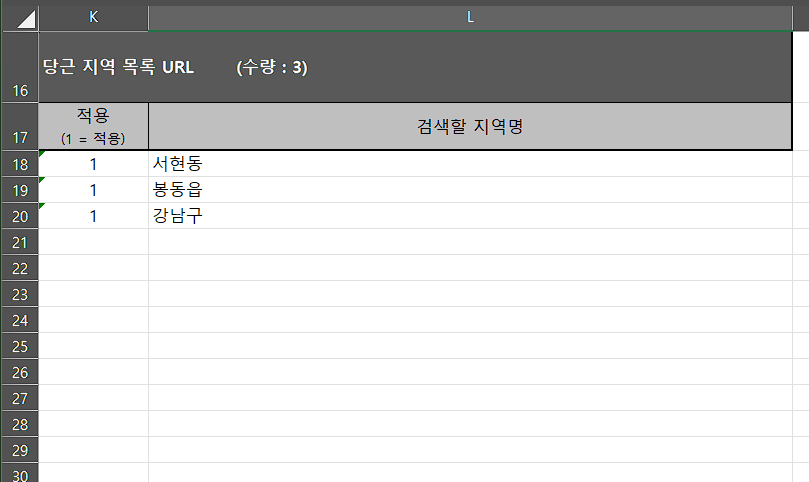The image size is (809, 482).
Task: Select the empty column L cell in row 21
Action: (470, 242)
